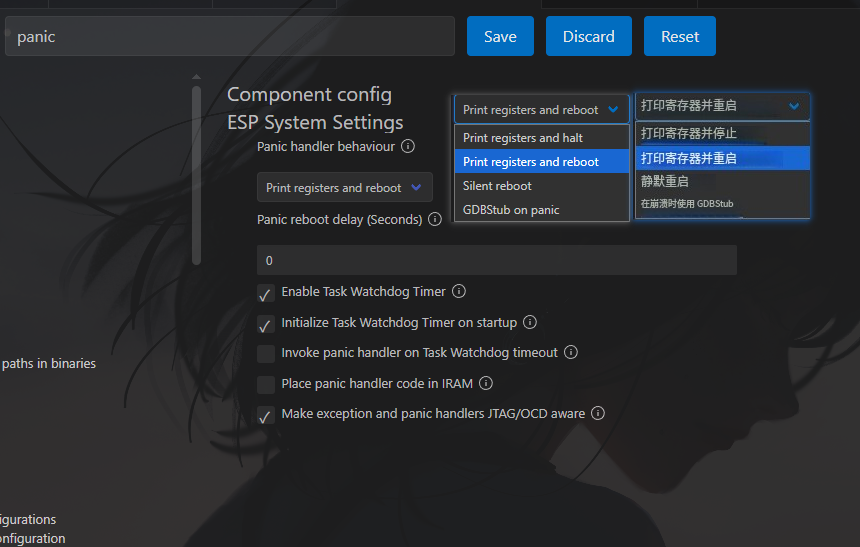
Task: Show info for Initialize Task Watchdog Timer on startup
Action: (x=529, y=322)
